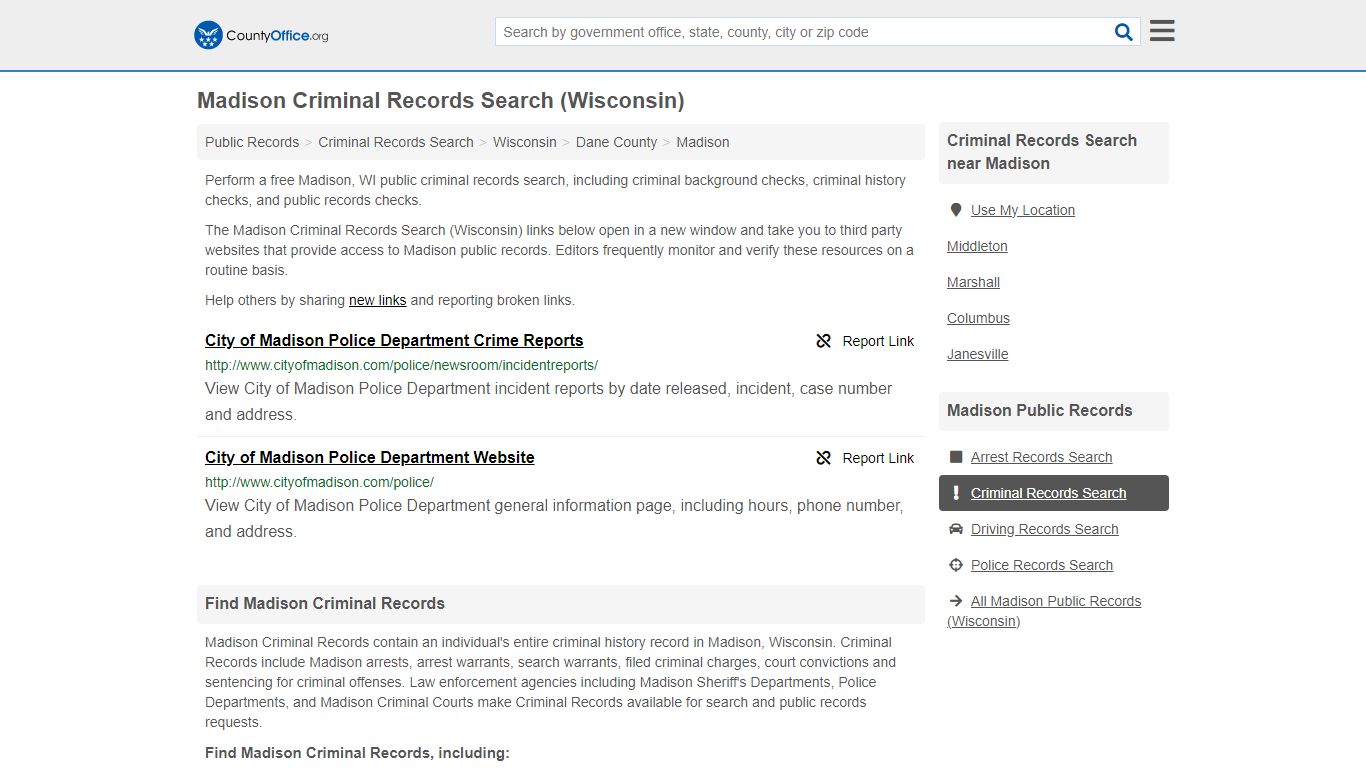Click the broken-link icon for Police Department Website
1366x768 pixels.
[x=824, y=458]
